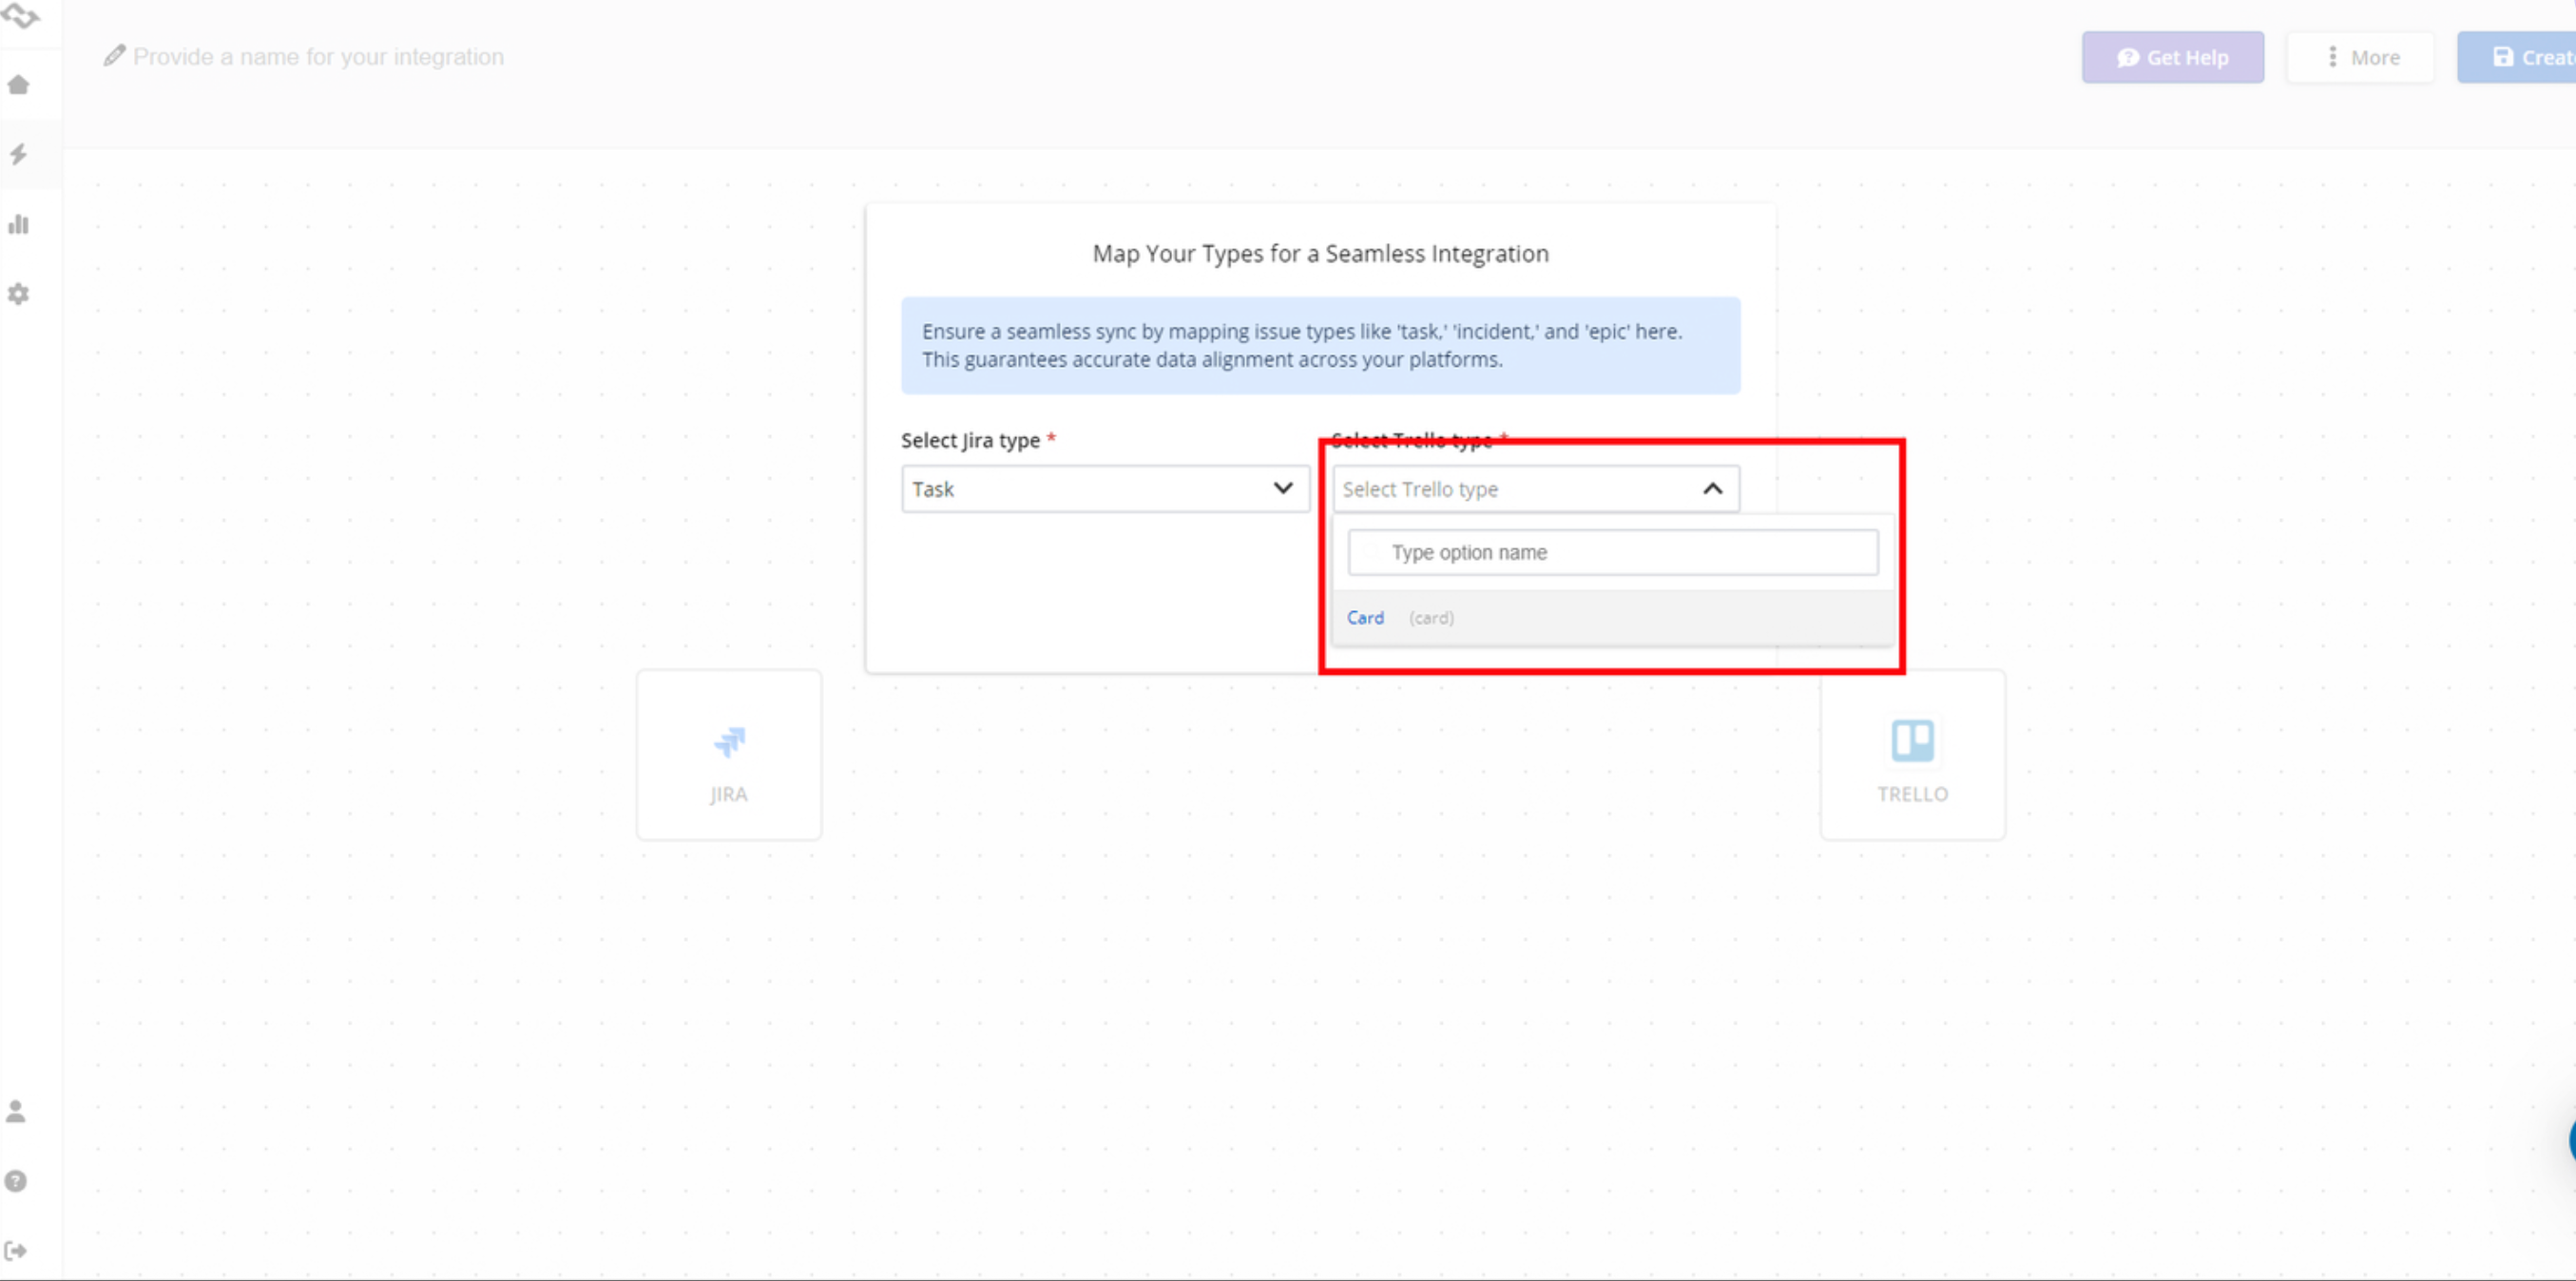Viewport: 2576px width, 1281px height.
Task: Open the lightning bolt integrations icon
Action: tap(18, 154)
